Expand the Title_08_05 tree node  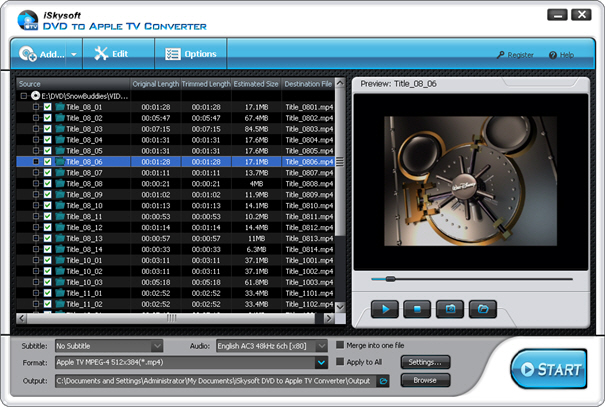36,150
